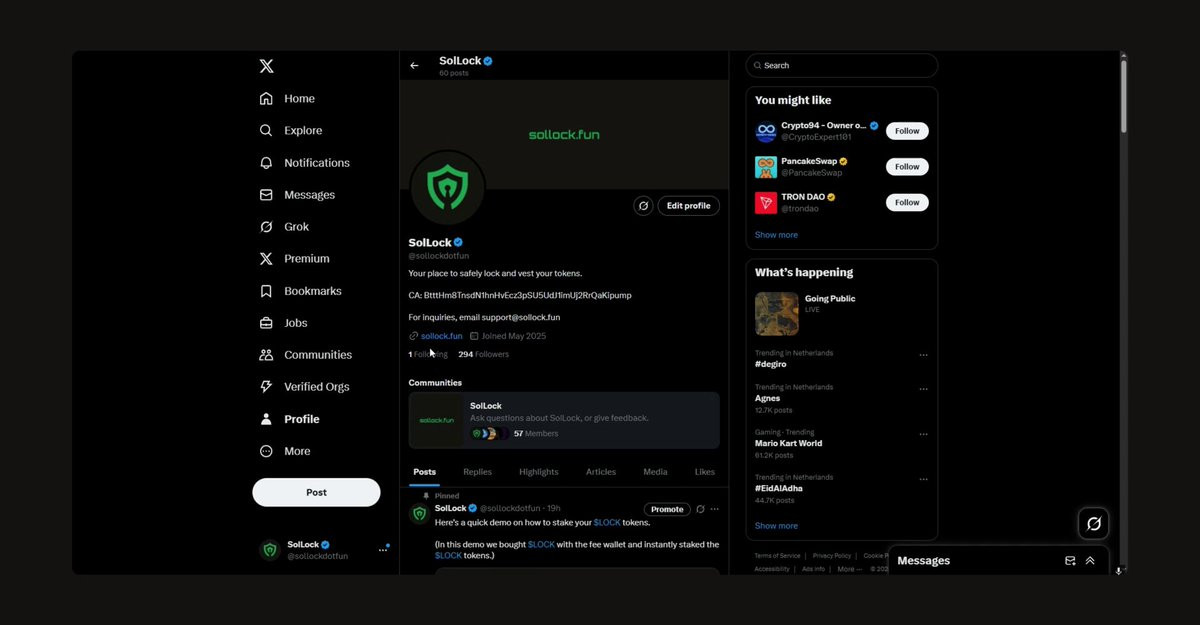Open more options for #degiro trend
The image size is (1200, 625).
pos(923,355)
